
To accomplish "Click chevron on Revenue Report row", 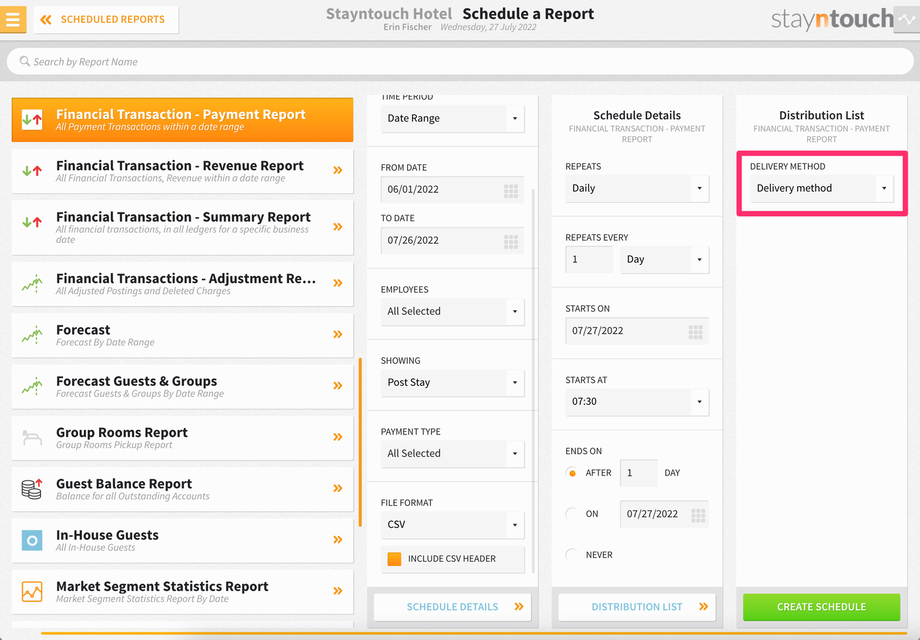I will 338,170.
